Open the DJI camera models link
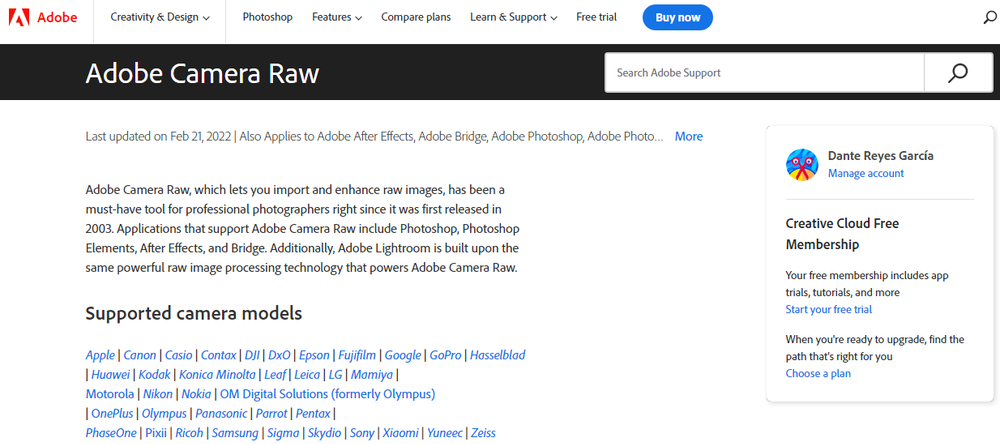Screen dimensions: 1000x444 pyautogui.click(x=252, y=355)
